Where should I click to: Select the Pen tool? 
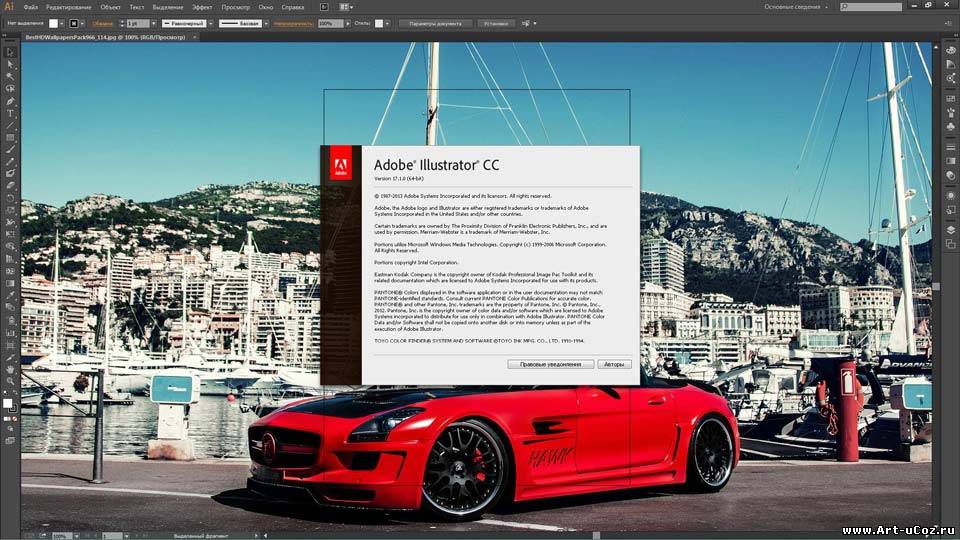click(x=10, y=102)
